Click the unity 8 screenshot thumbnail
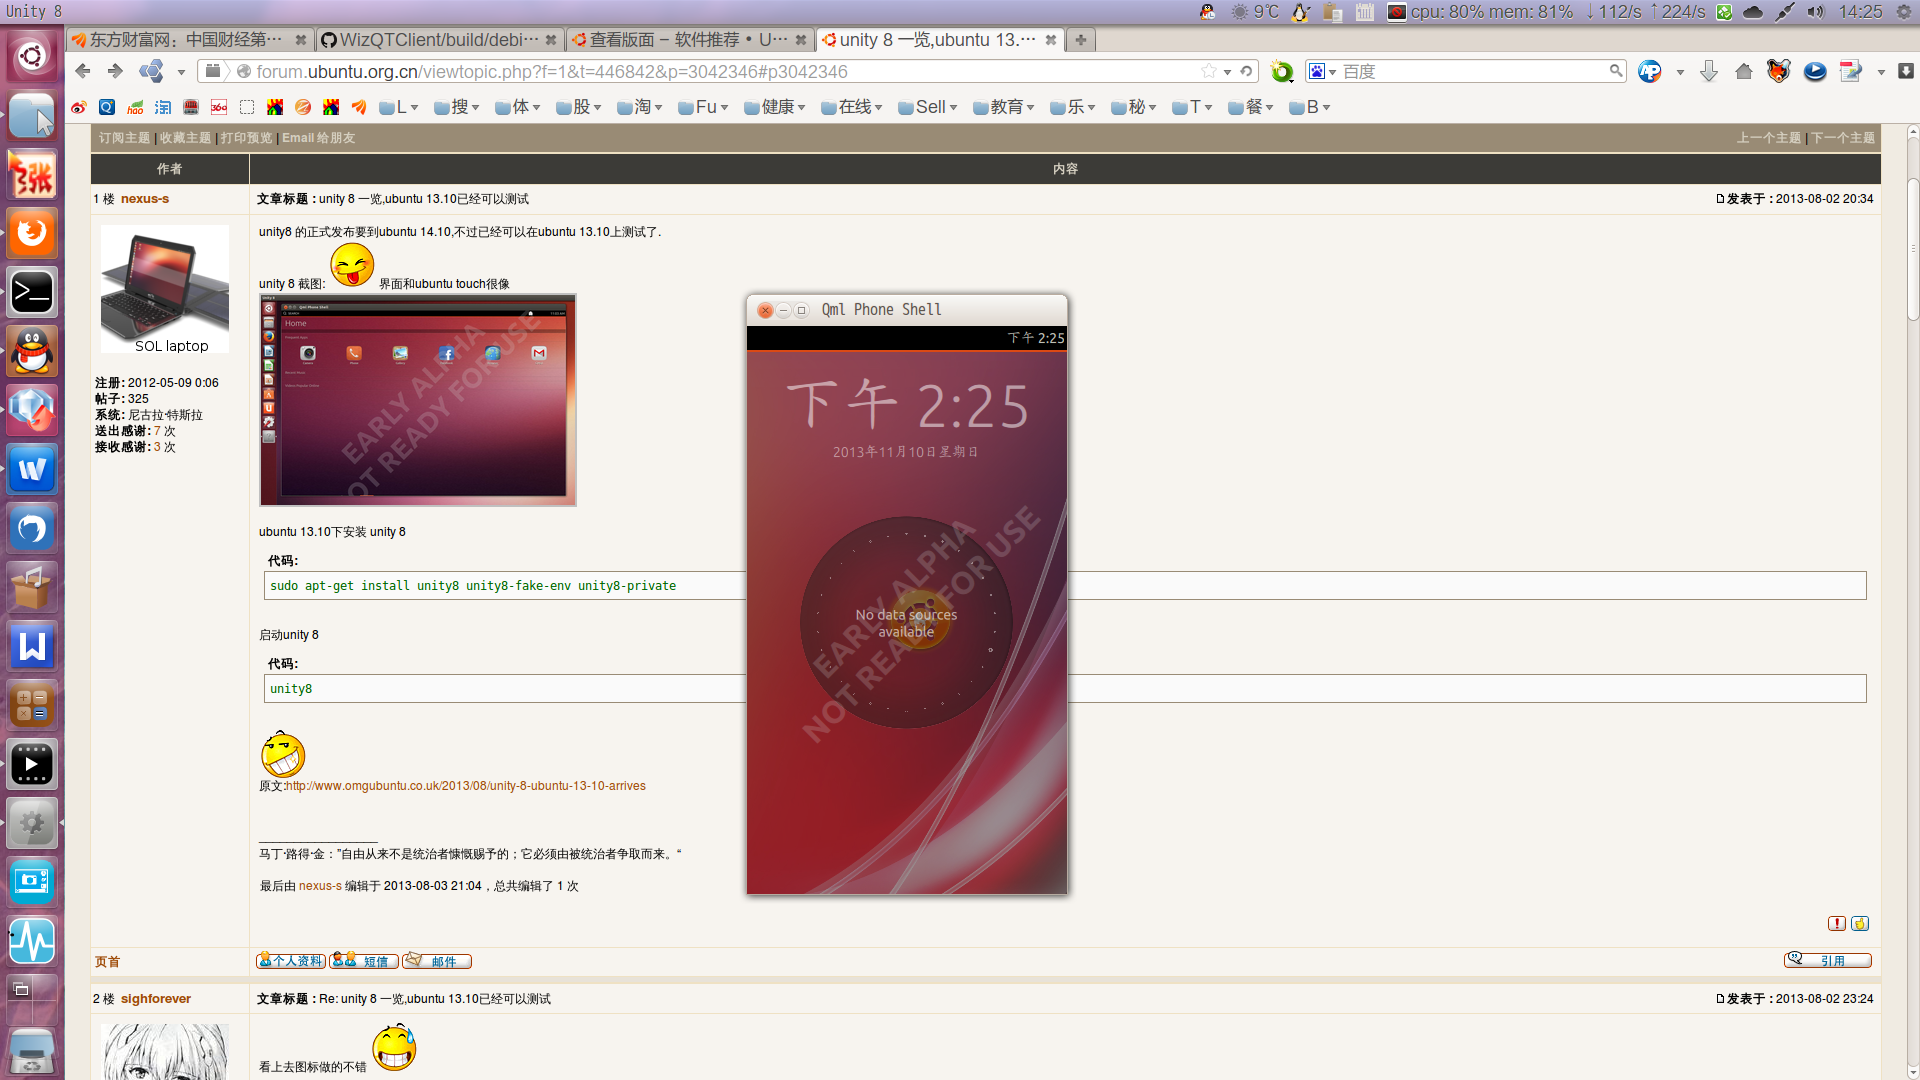 (418, 400)
